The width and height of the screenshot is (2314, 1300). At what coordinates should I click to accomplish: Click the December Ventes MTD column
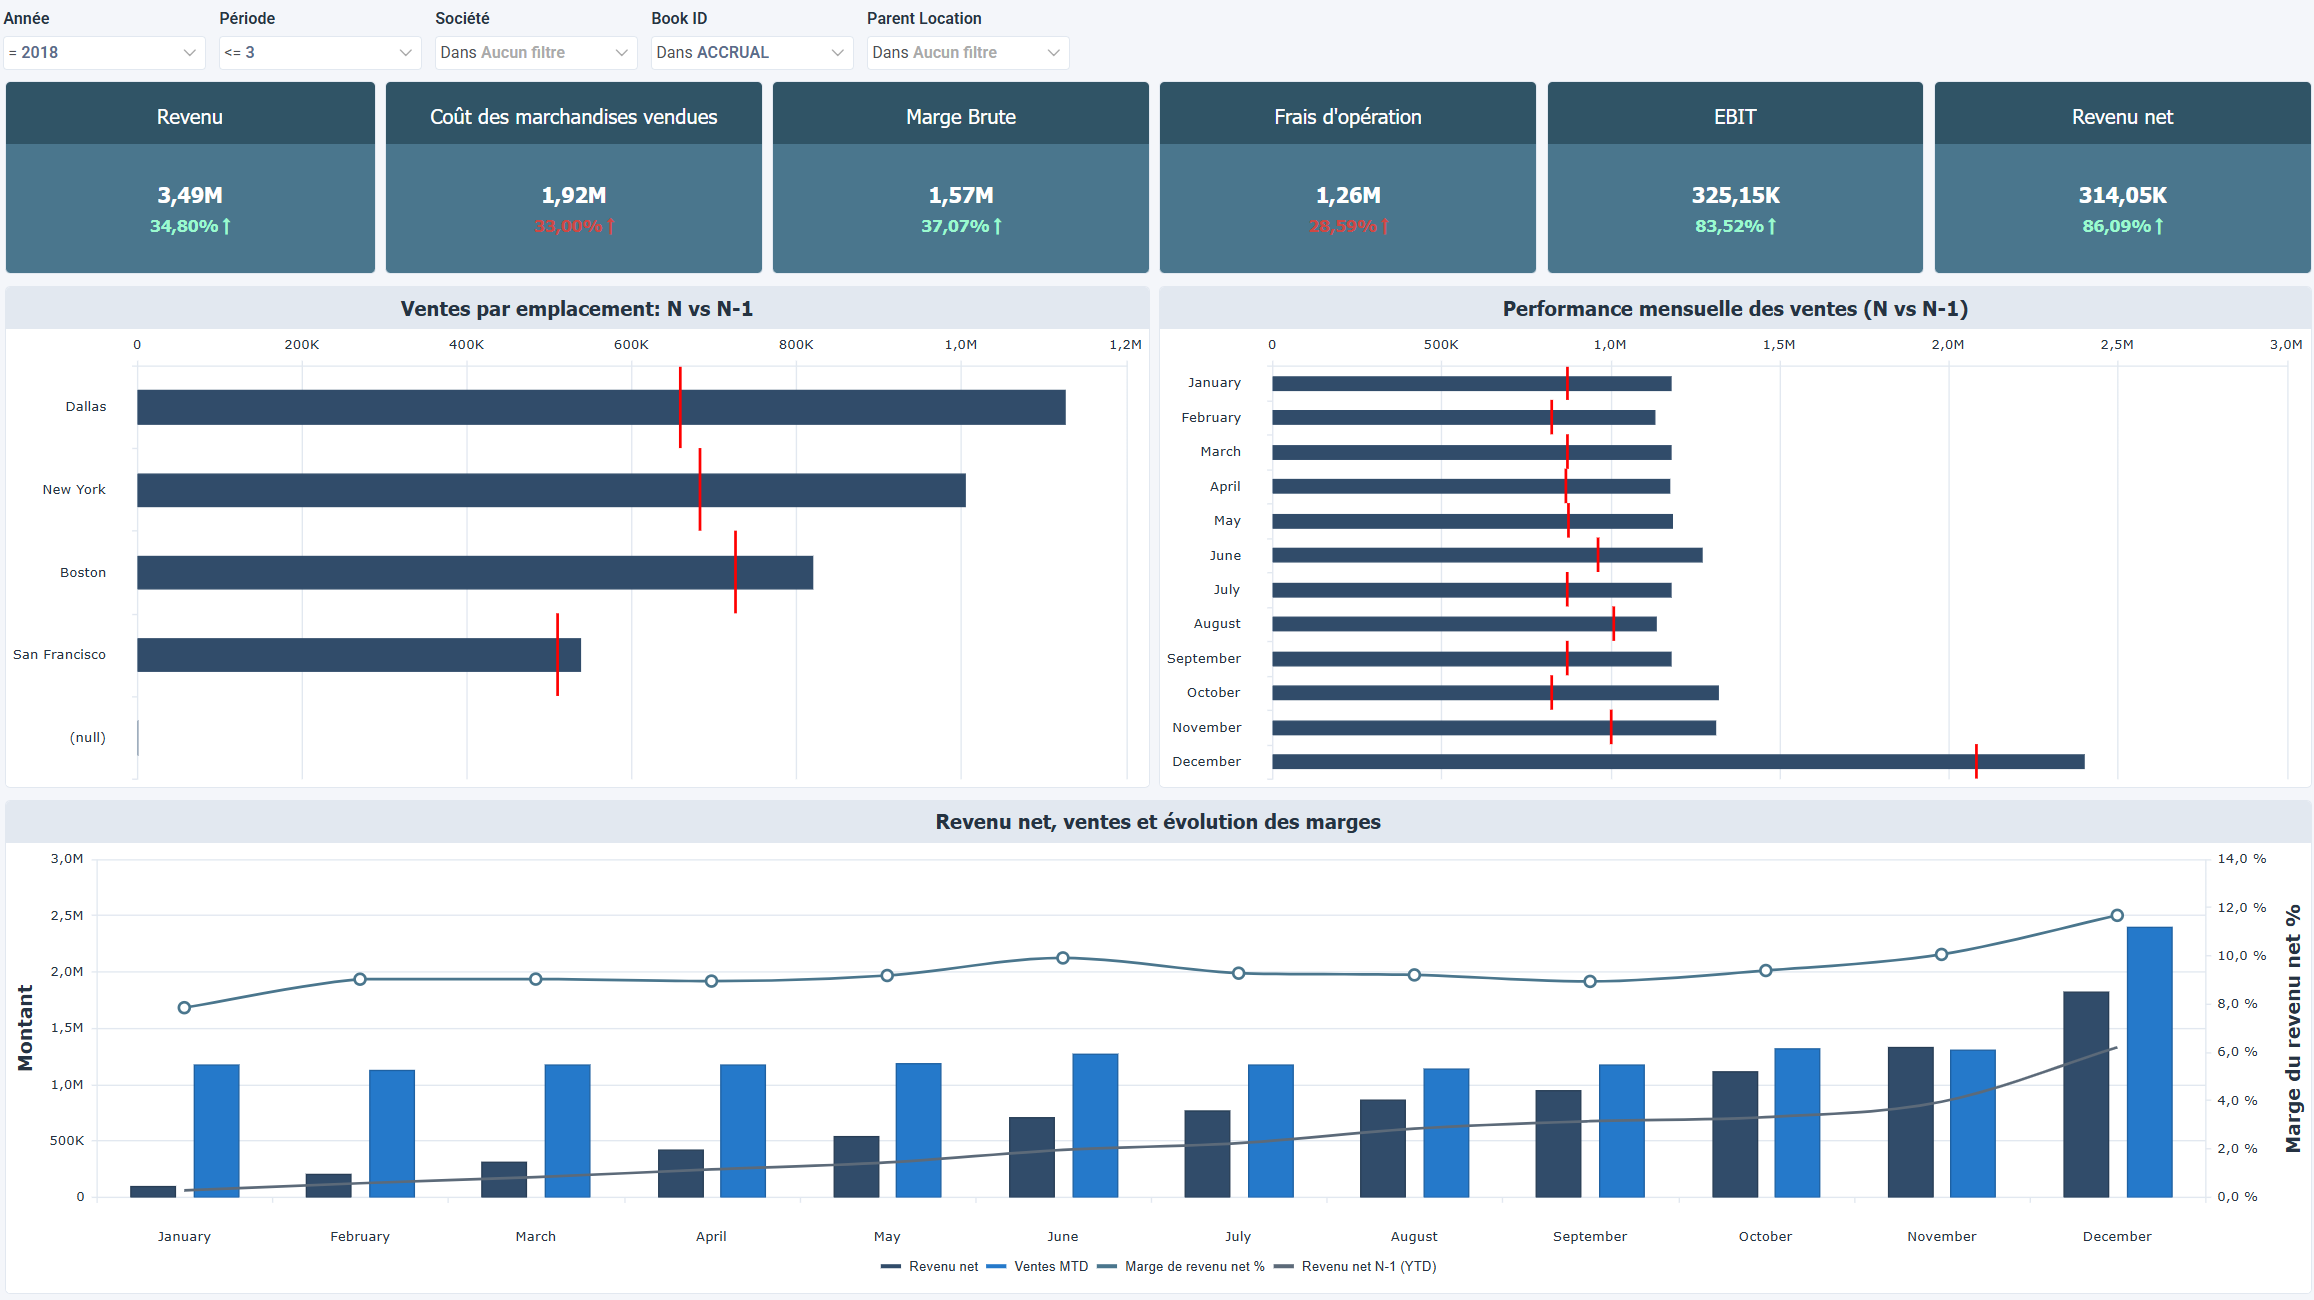(x=2149, y=1061)
